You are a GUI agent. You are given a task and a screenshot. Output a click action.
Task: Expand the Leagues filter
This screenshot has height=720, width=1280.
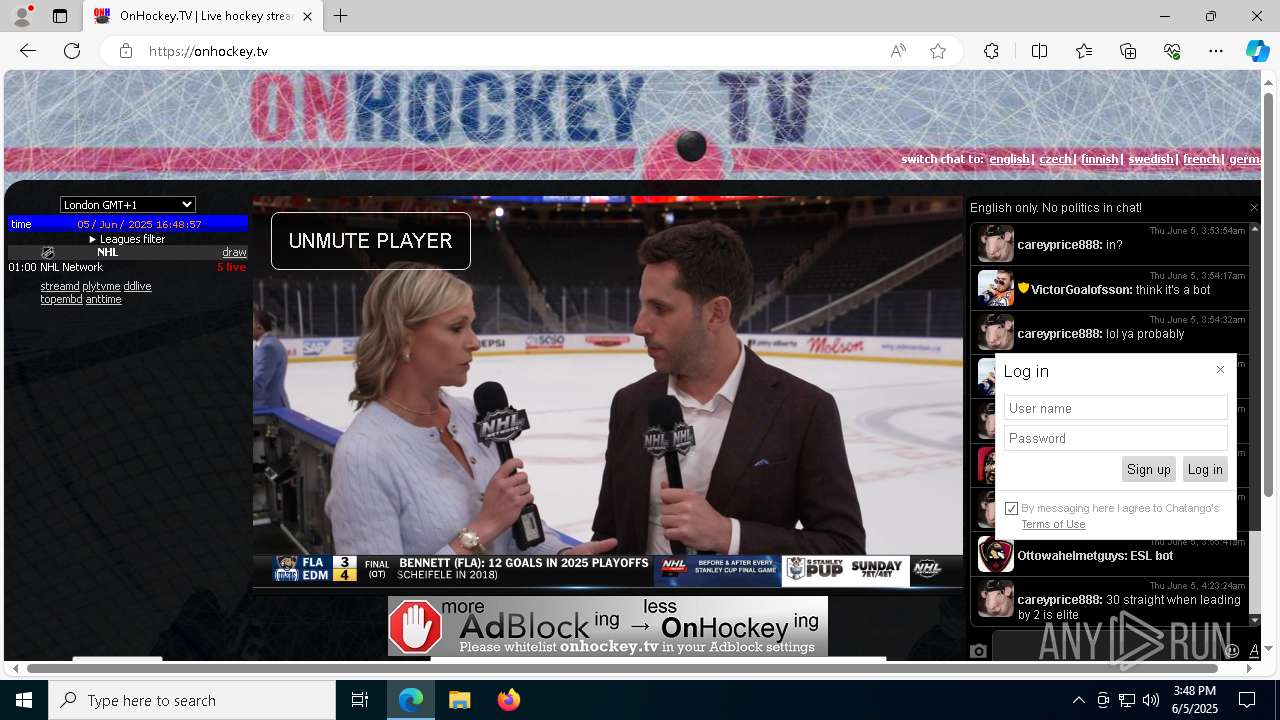click(127, 239)
